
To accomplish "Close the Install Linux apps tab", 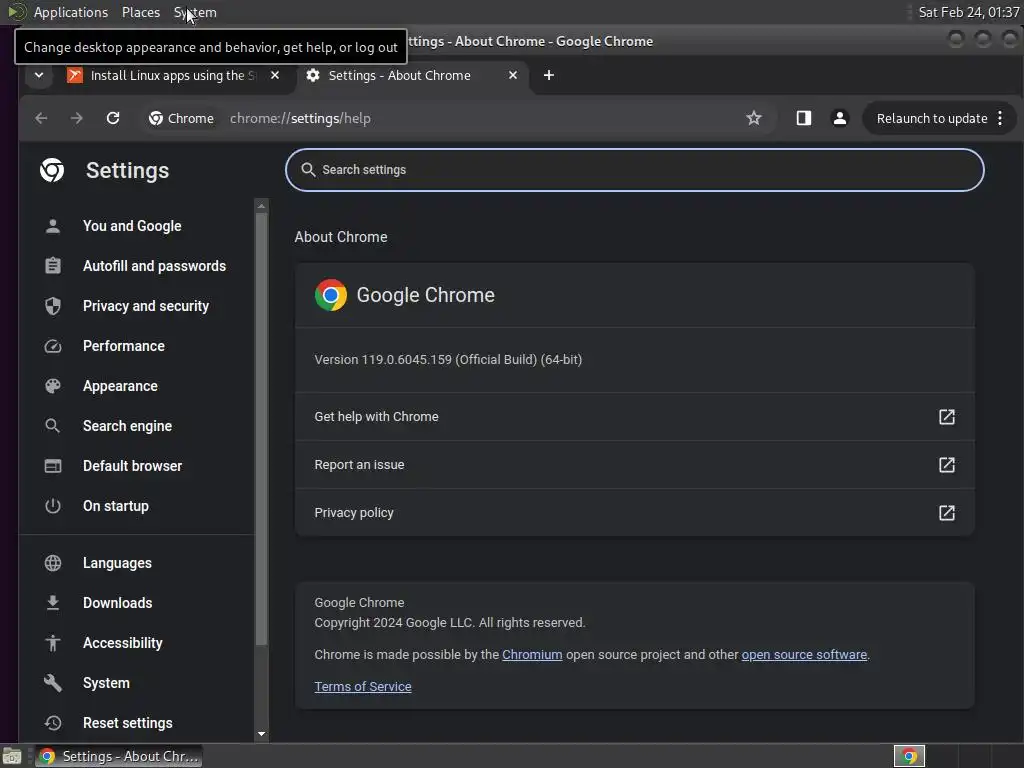I will pos(275,75).
